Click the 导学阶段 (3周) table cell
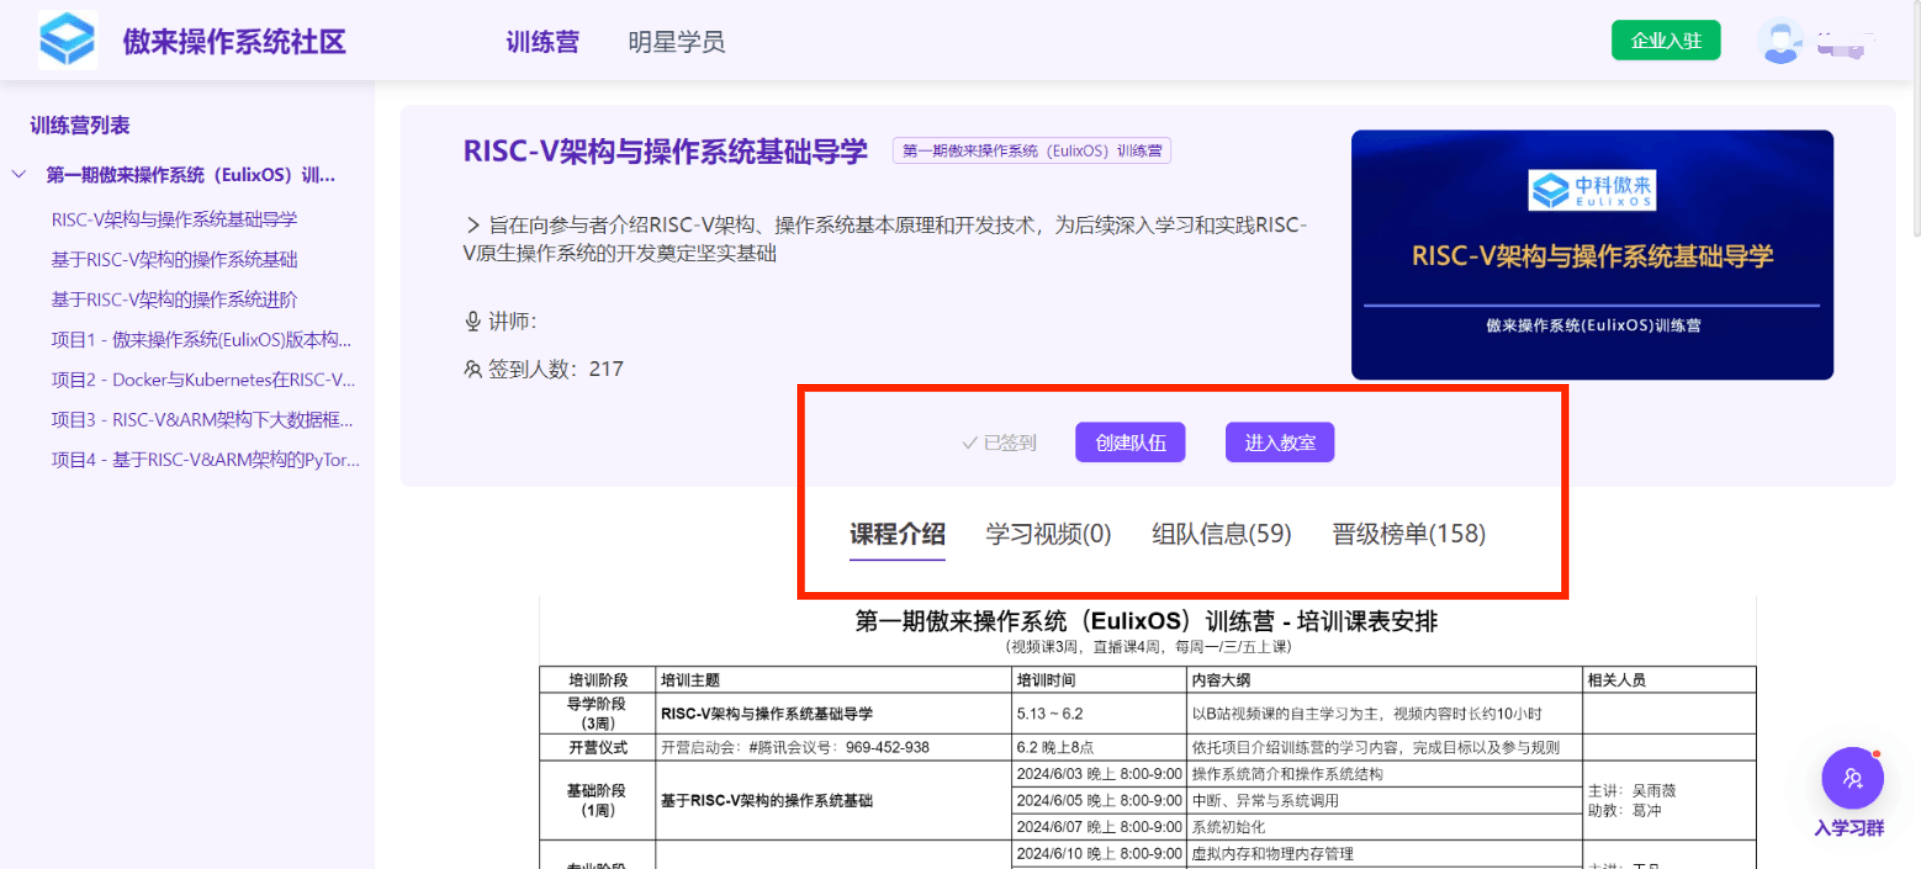The image size is (1921, 869). 597,713
